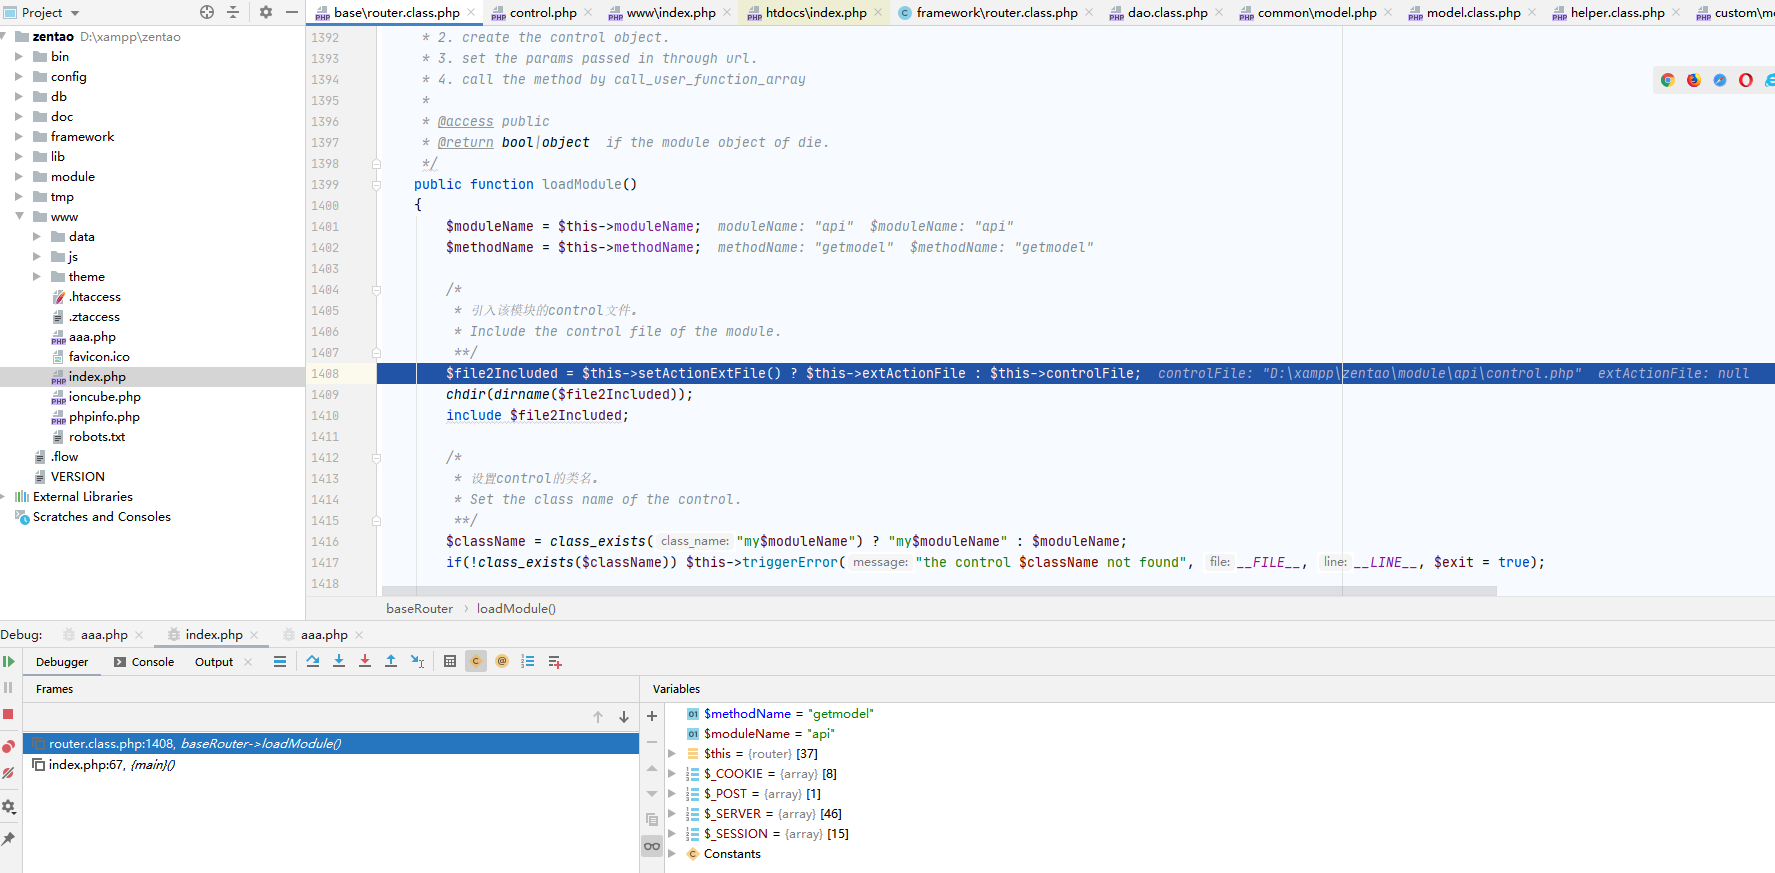
Task: Toggle Mute Breakpoints in debug sidebar
Action: [x=8, y=773]
